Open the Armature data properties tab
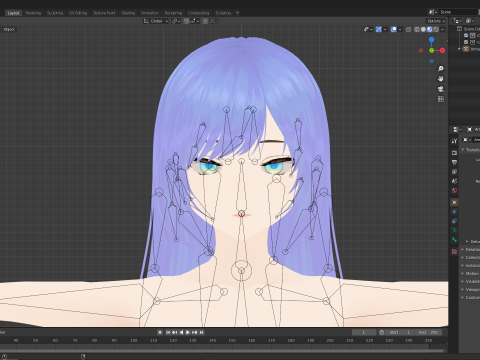 [x=454, y=230]
